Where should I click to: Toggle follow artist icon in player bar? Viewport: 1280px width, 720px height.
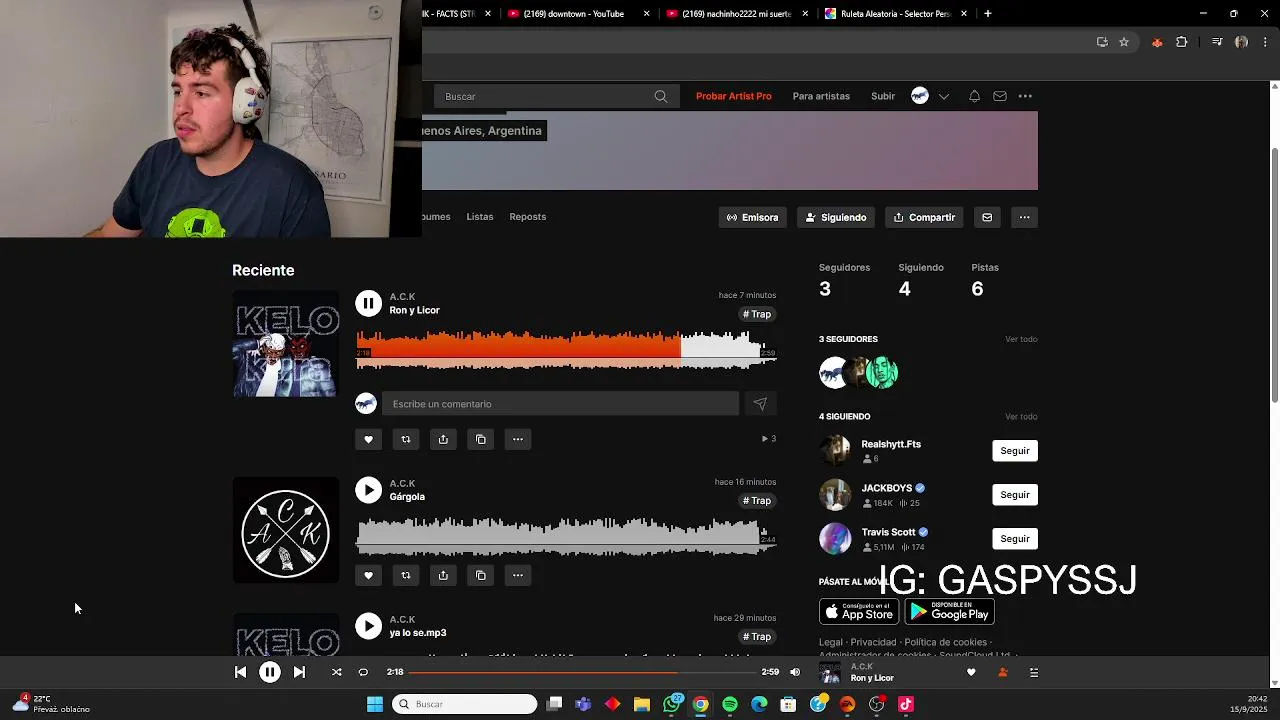tap(1002, 672)
